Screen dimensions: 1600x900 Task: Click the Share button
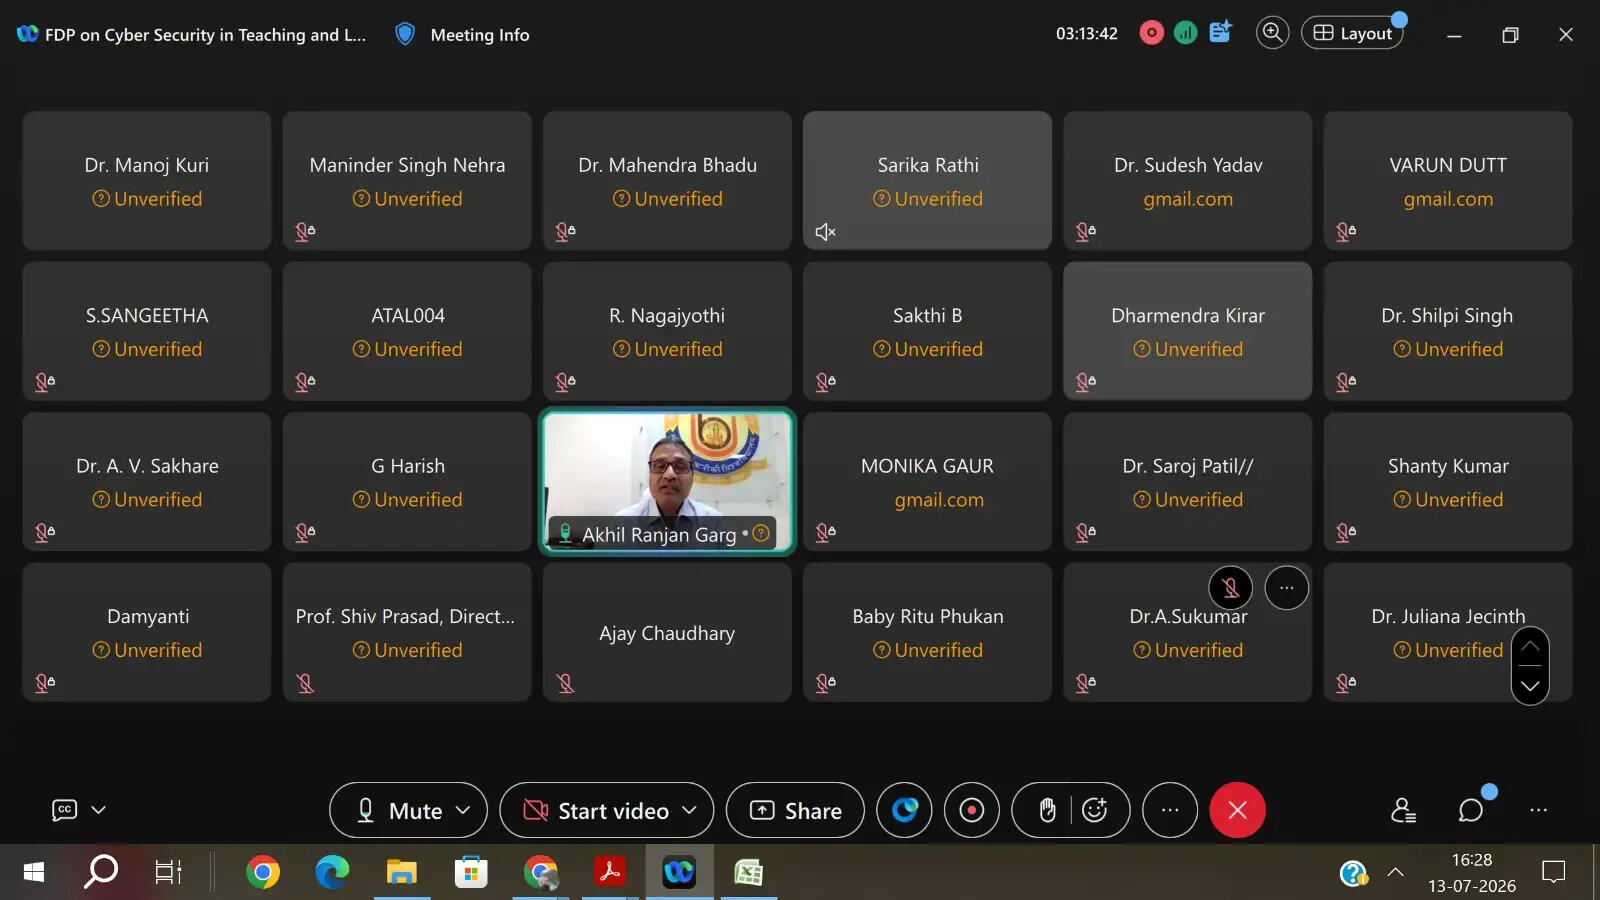pos(795,810)
